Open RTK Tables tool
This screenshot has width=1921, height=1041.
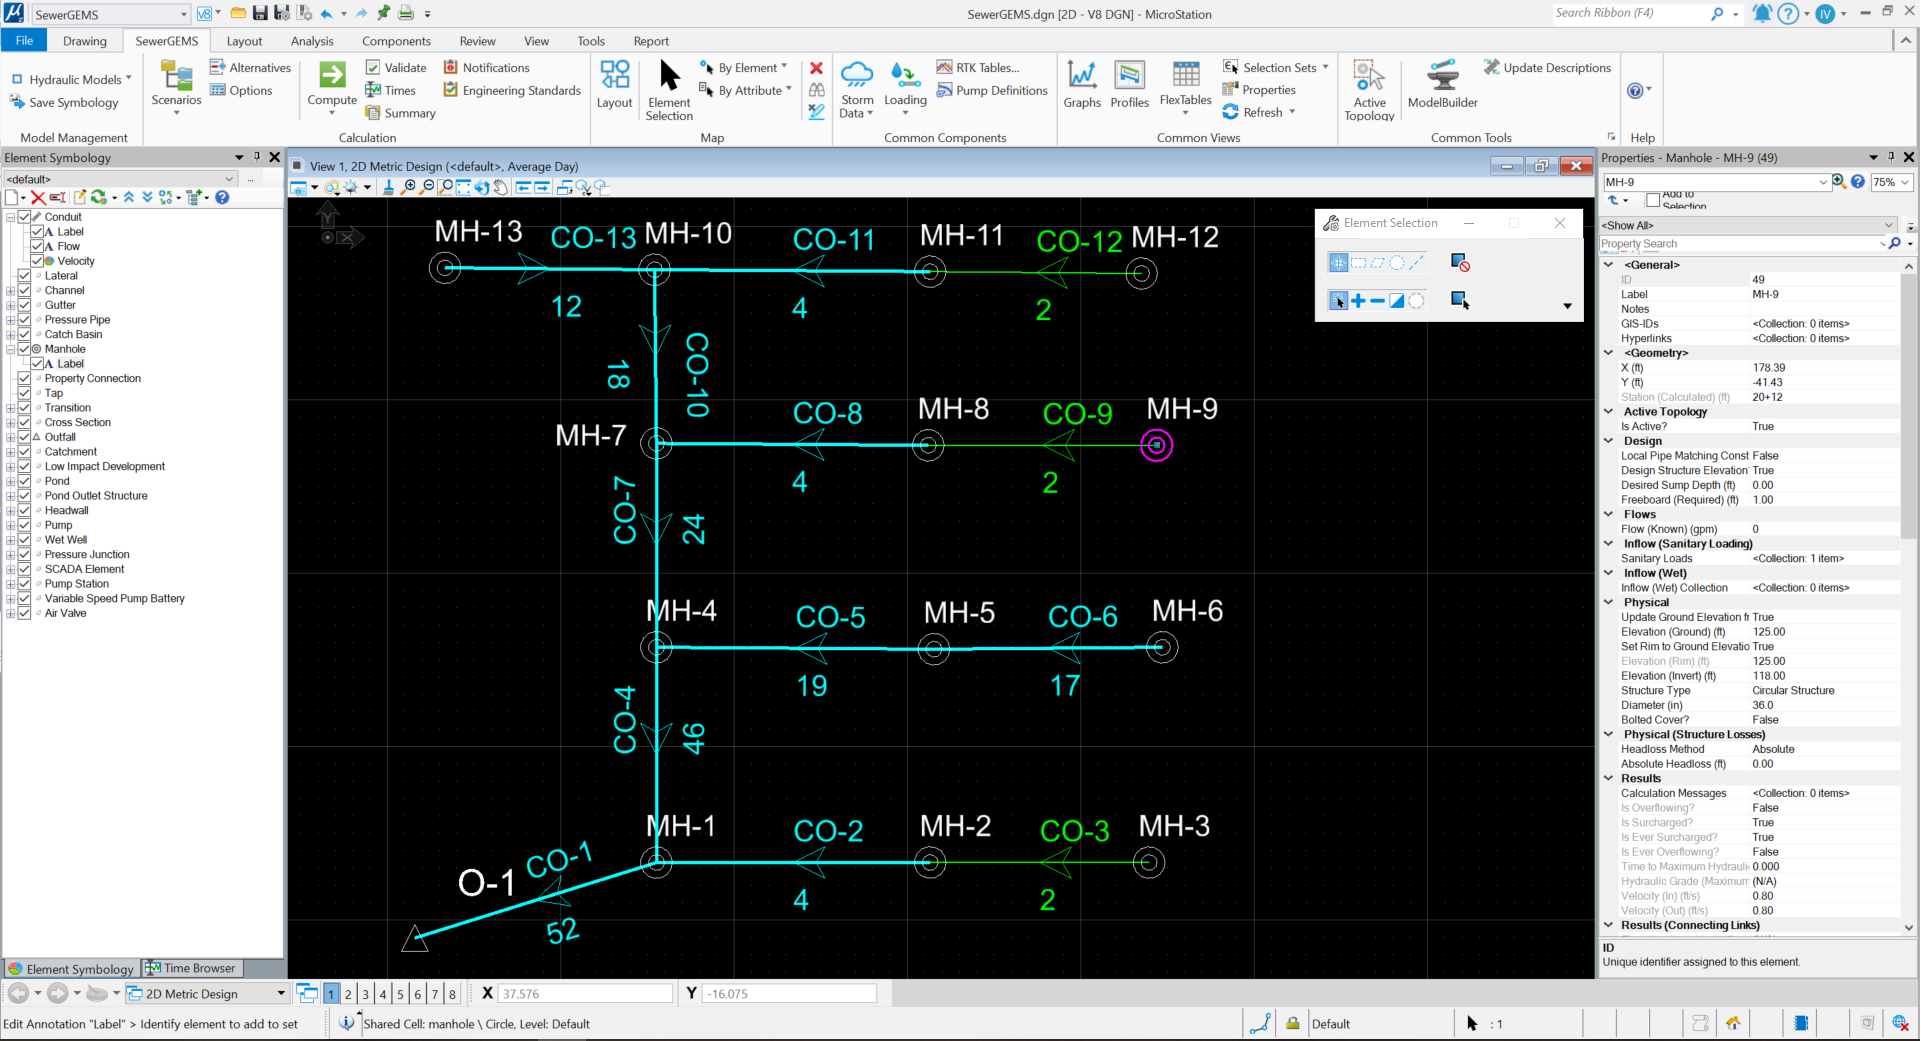[977, 67]
